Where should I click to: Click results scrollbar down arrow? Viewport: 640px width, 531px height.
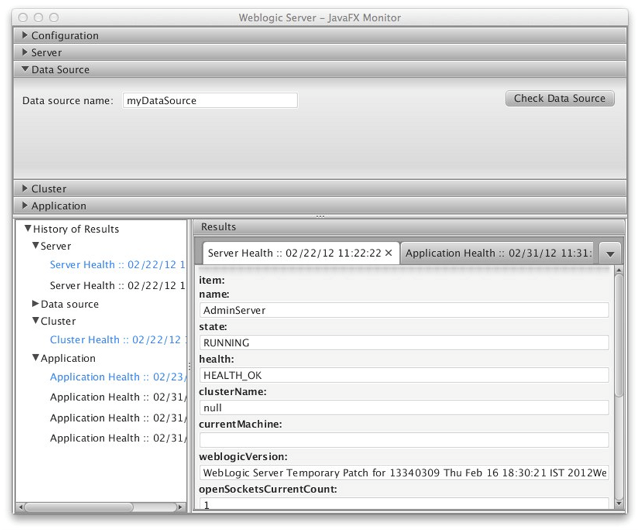pyautogui.click(x=619, y=504)
